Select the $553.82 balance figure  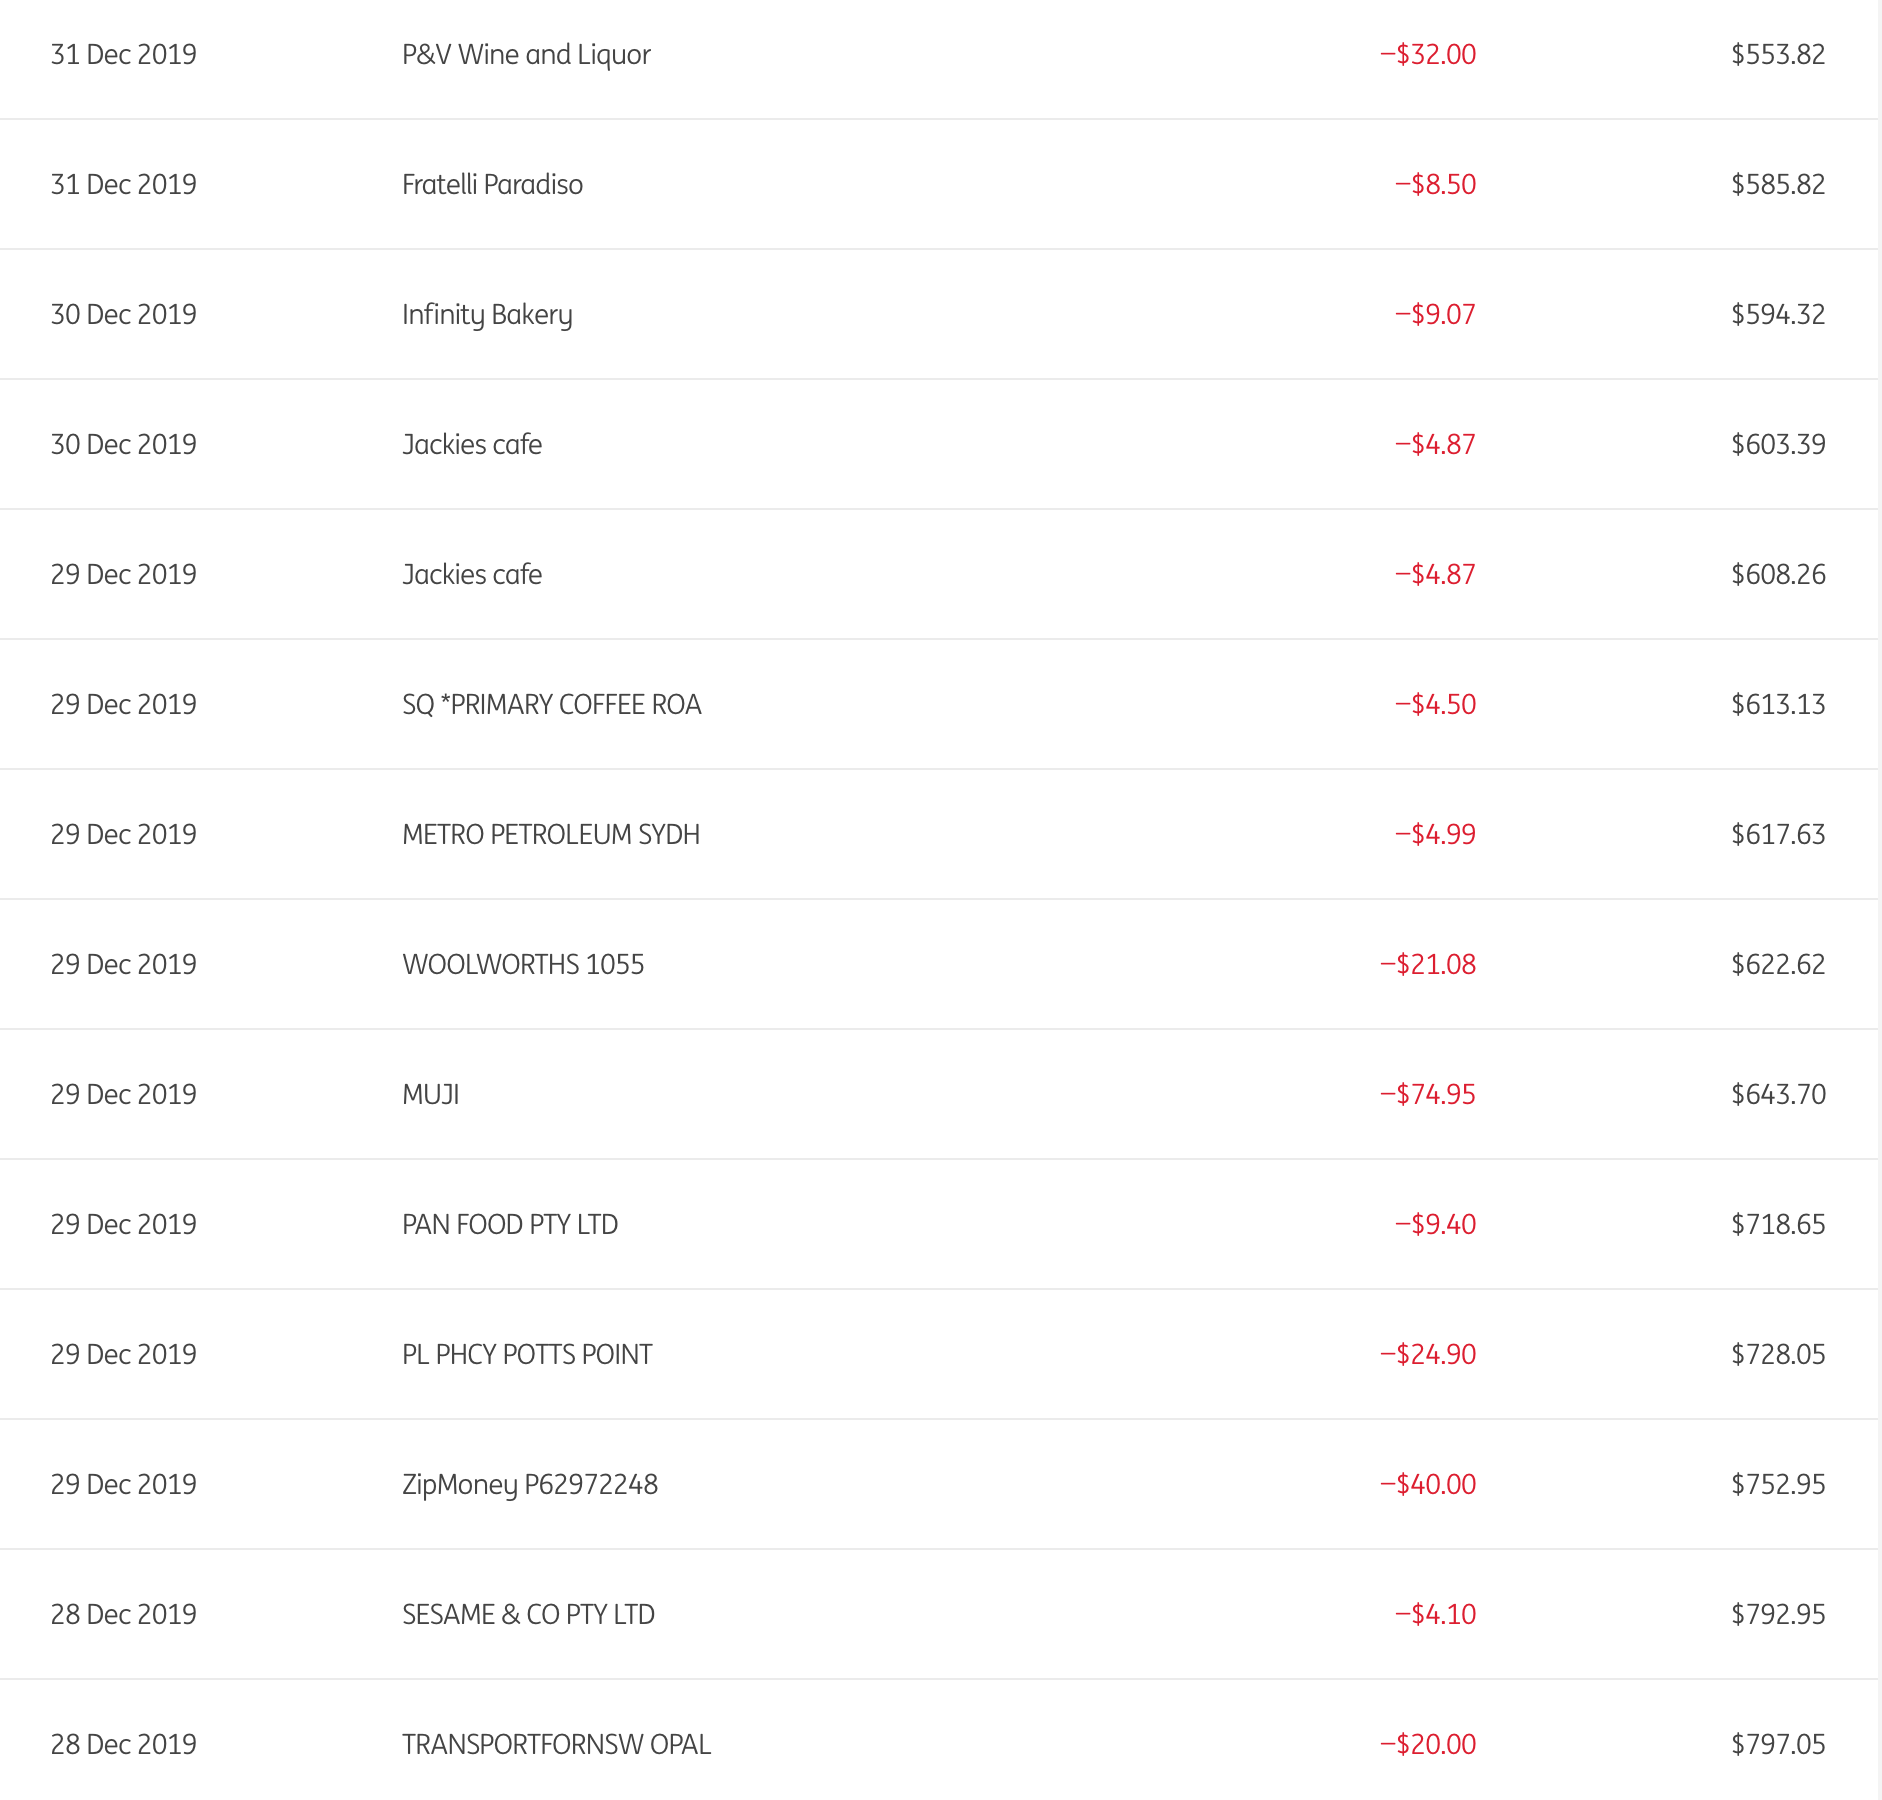[1778, 54]
